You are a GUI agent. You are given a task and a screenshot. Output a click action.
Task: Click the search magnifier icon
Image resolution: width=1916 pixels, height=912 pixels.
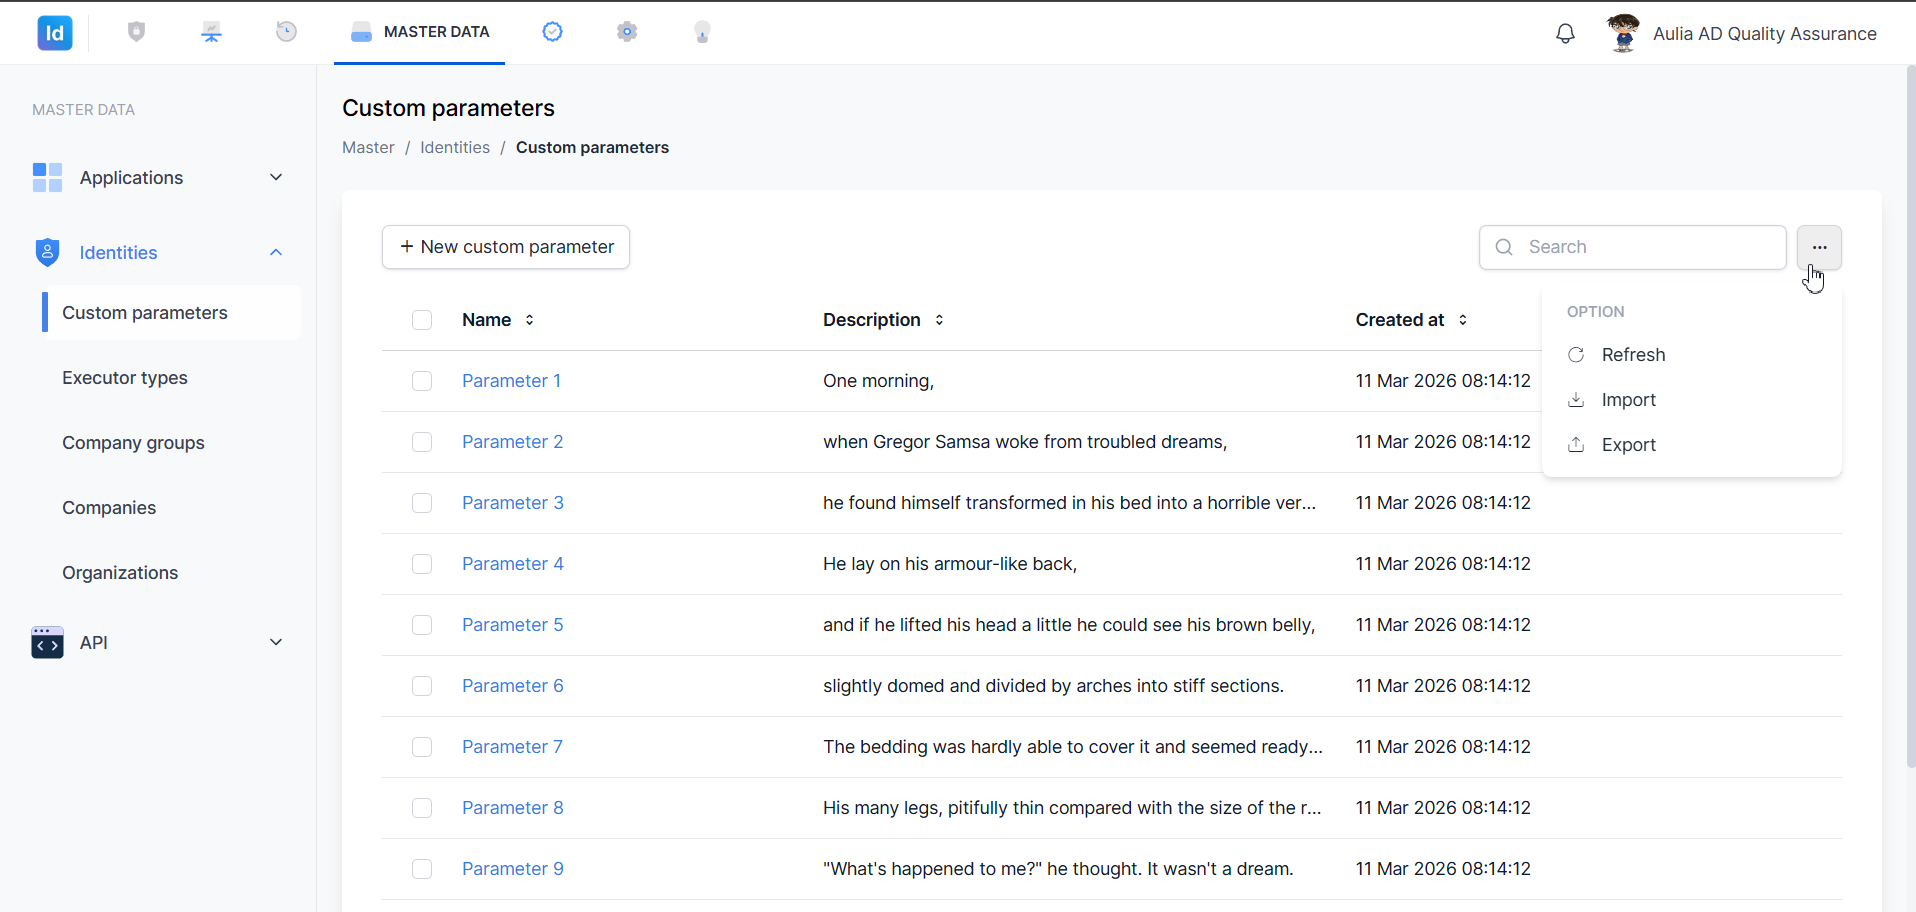[1504, 247]
